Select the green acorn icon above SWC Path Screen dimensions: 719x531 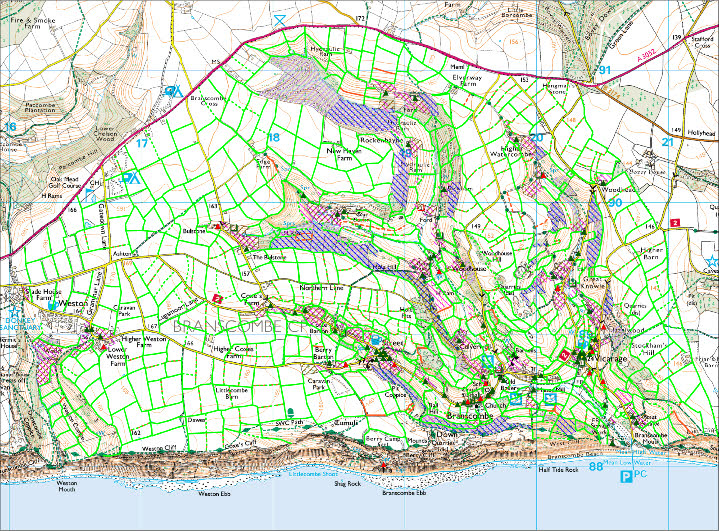tap(291, 411)
